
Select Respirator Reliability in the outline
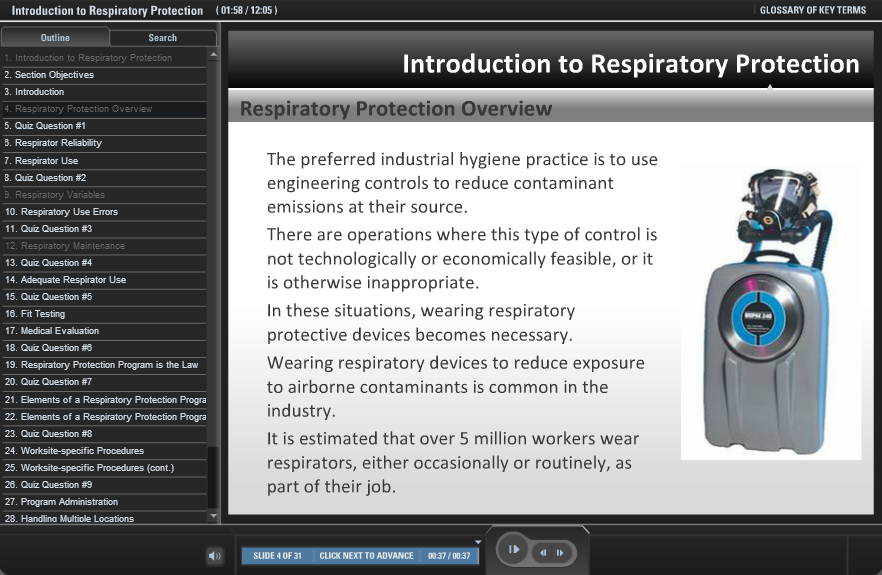pyautogui.click(x=53, y=143)
